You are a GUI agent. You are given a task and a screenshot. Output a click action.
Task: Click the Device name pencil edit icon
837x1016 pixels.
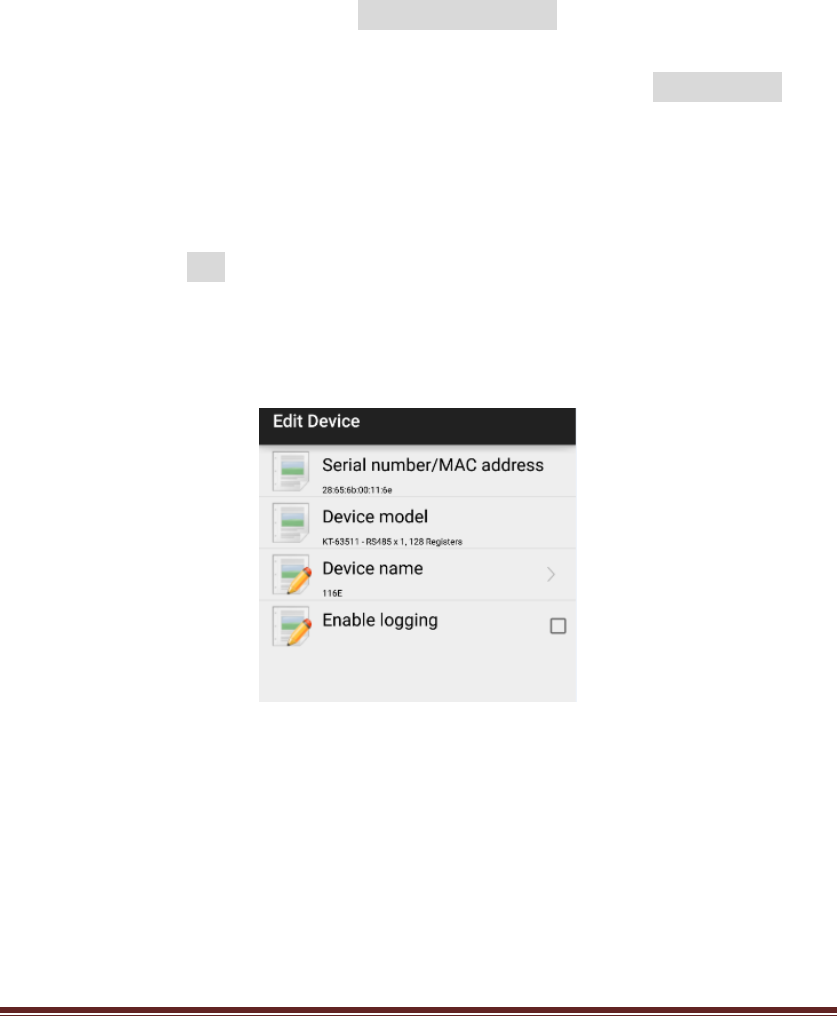click(292, 575)
